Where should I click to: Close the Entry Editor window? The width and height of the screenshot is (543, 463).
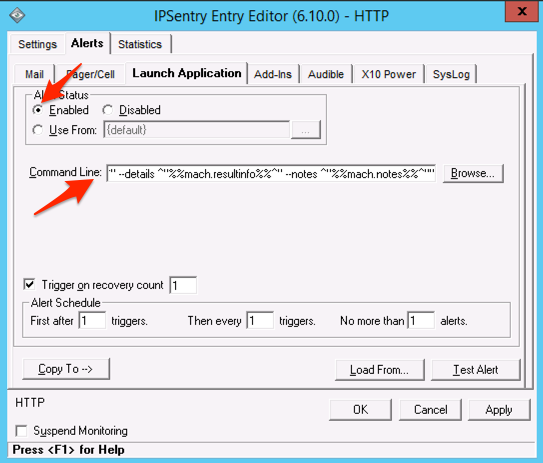click(x=522, y=11)
